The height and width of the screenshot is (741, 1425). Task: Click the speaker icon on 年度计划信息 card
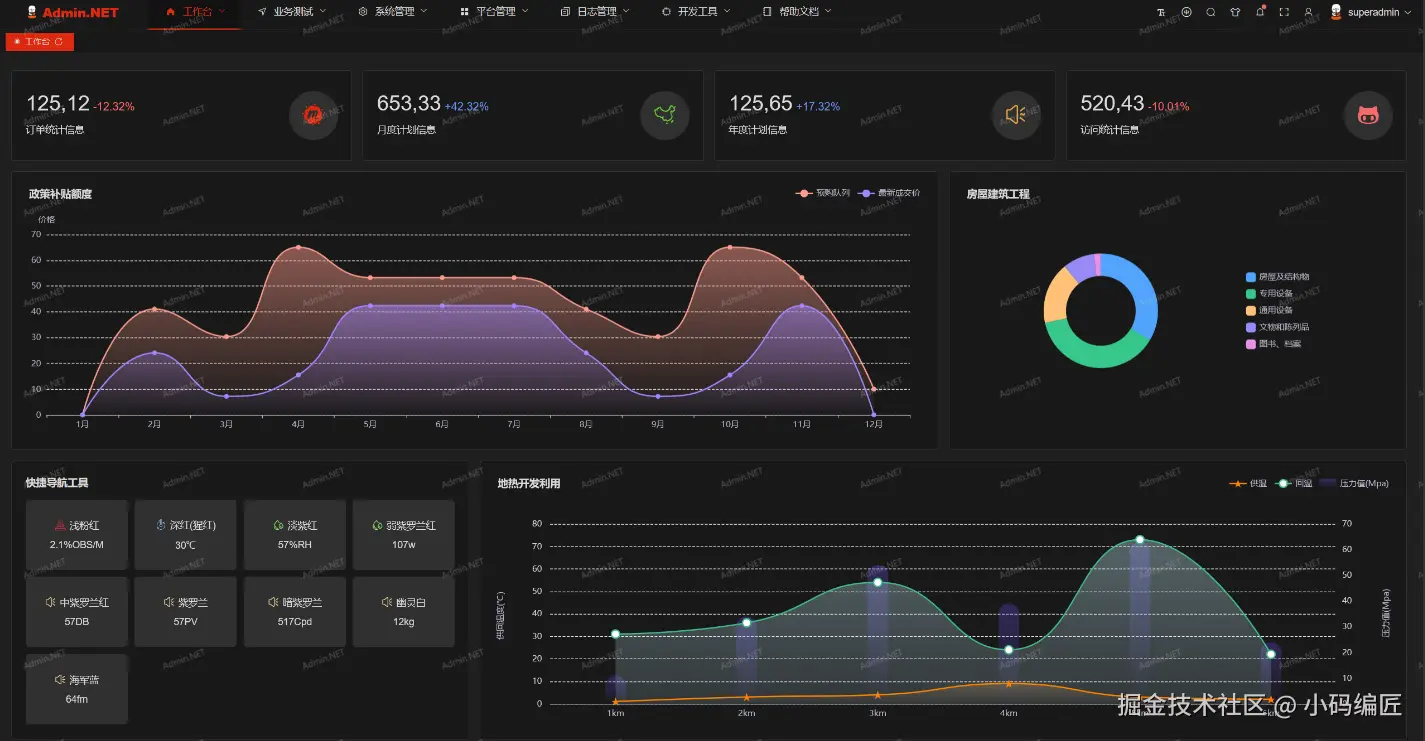pyautogui.click(x=1016, y=116)
